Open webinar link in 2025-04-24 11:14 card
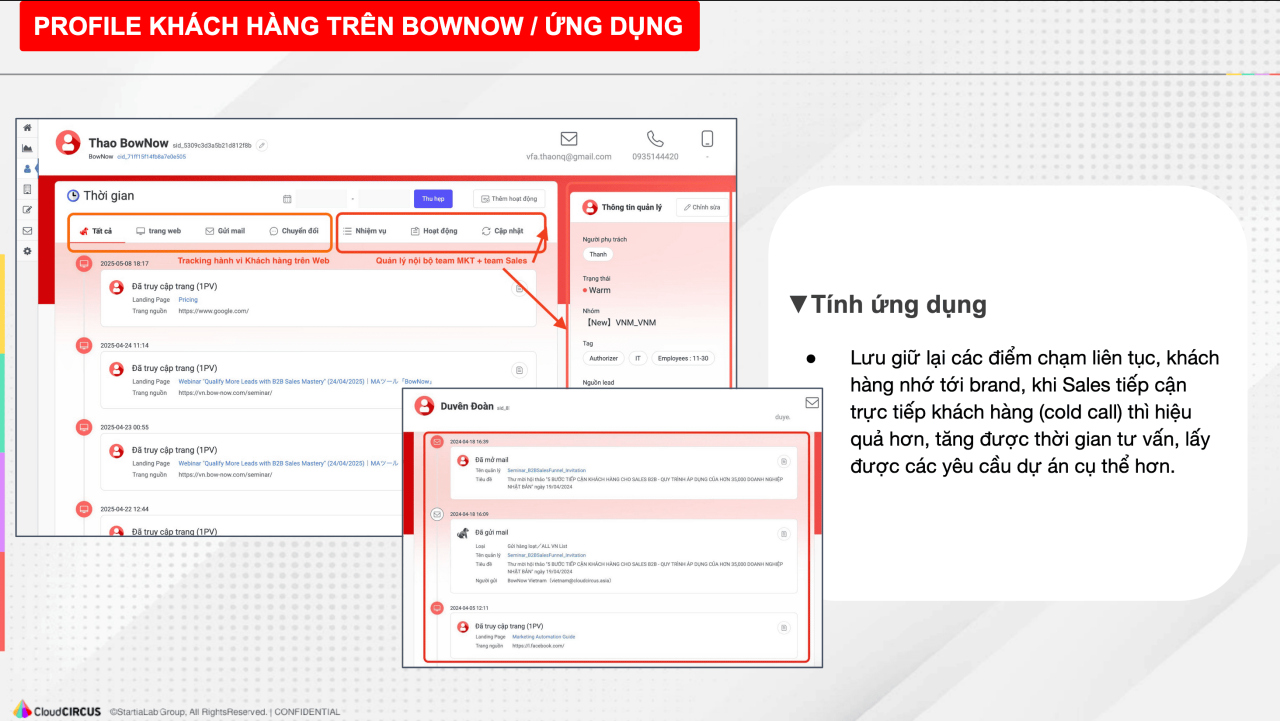The image size is (1280, 721). 305,381
